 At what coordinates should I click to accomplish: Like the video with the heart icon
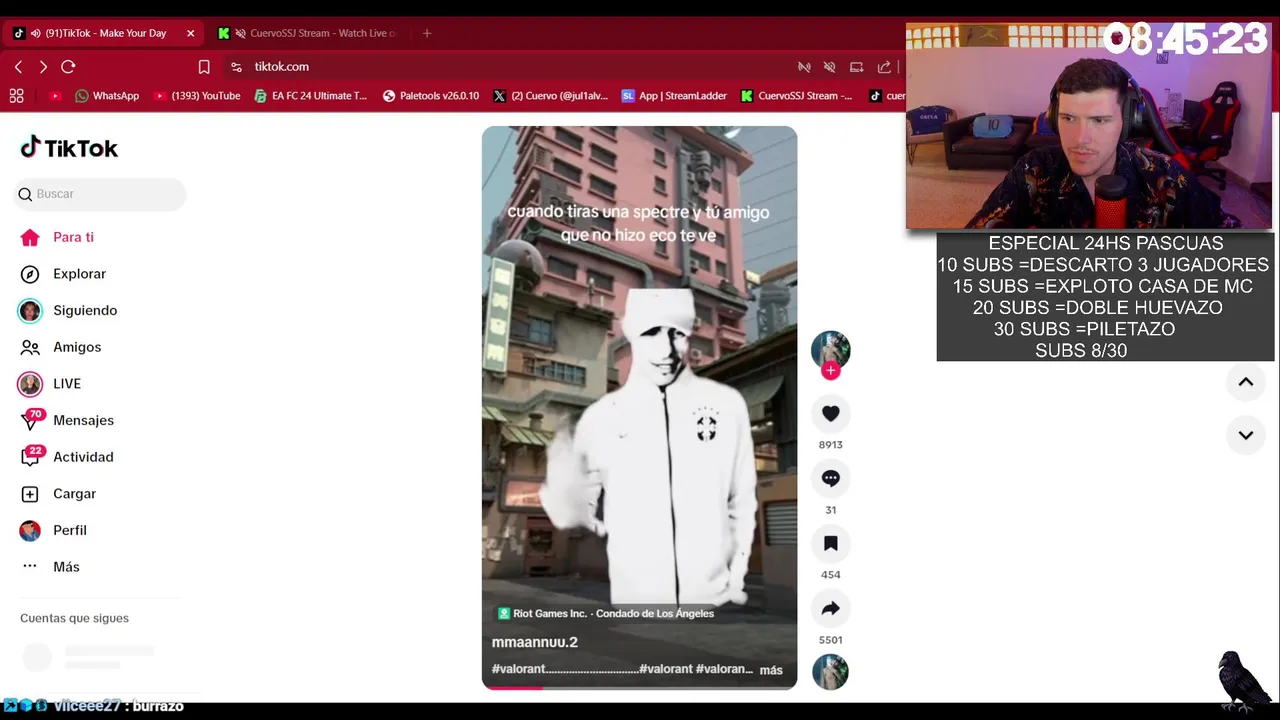830,414
